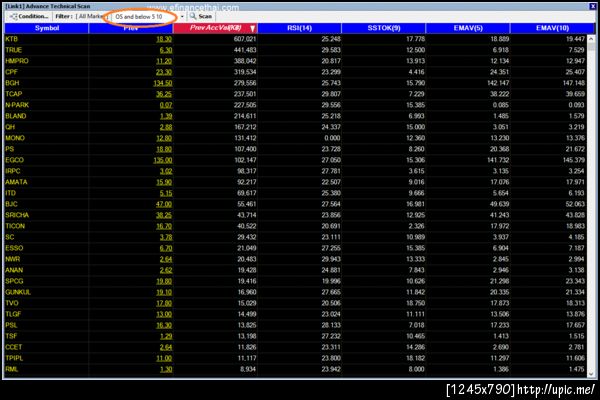Select the IRPC symbol
Image resolution: width=600 pixels, height=400 pixels.
[x=13, y=171]
